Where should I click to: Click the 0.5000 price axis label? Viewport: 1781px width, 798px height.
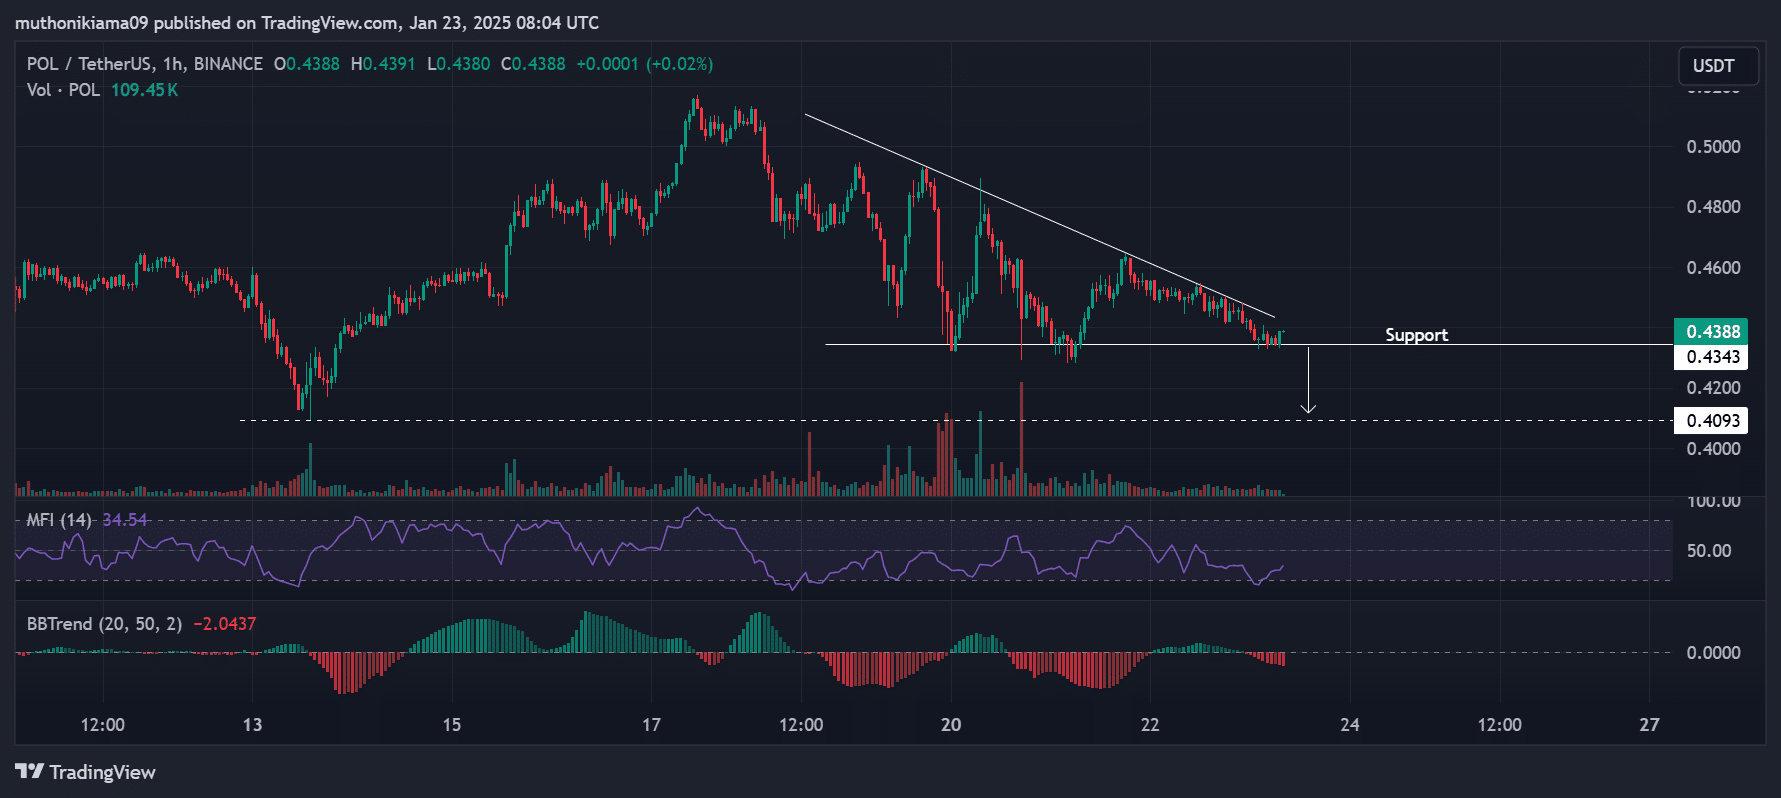tap(1713, 147)
